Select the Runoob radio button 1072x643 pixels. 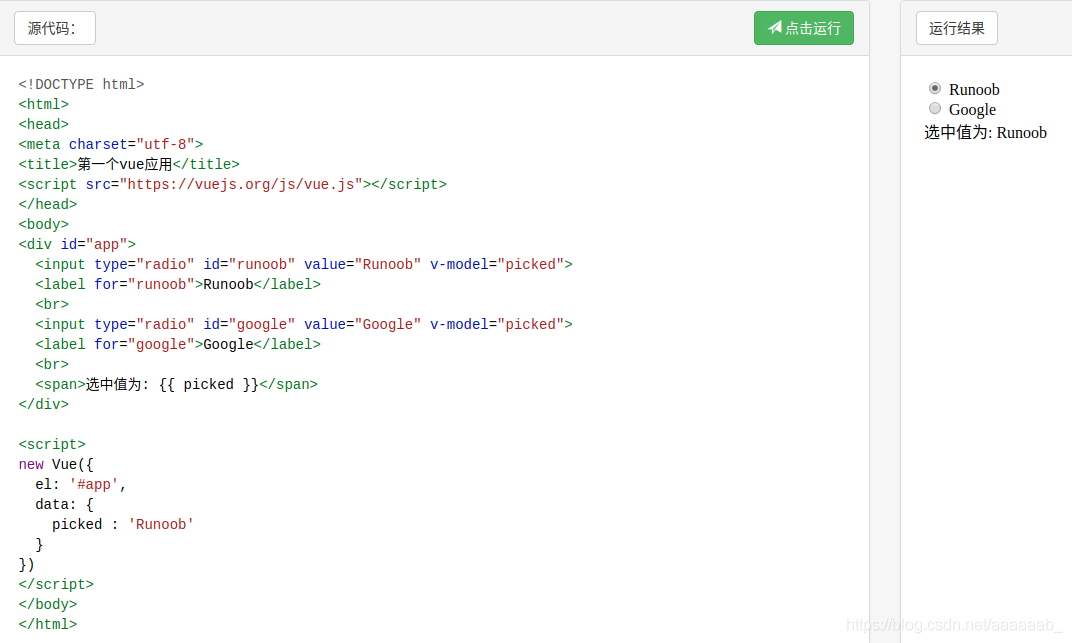(935, 88)
